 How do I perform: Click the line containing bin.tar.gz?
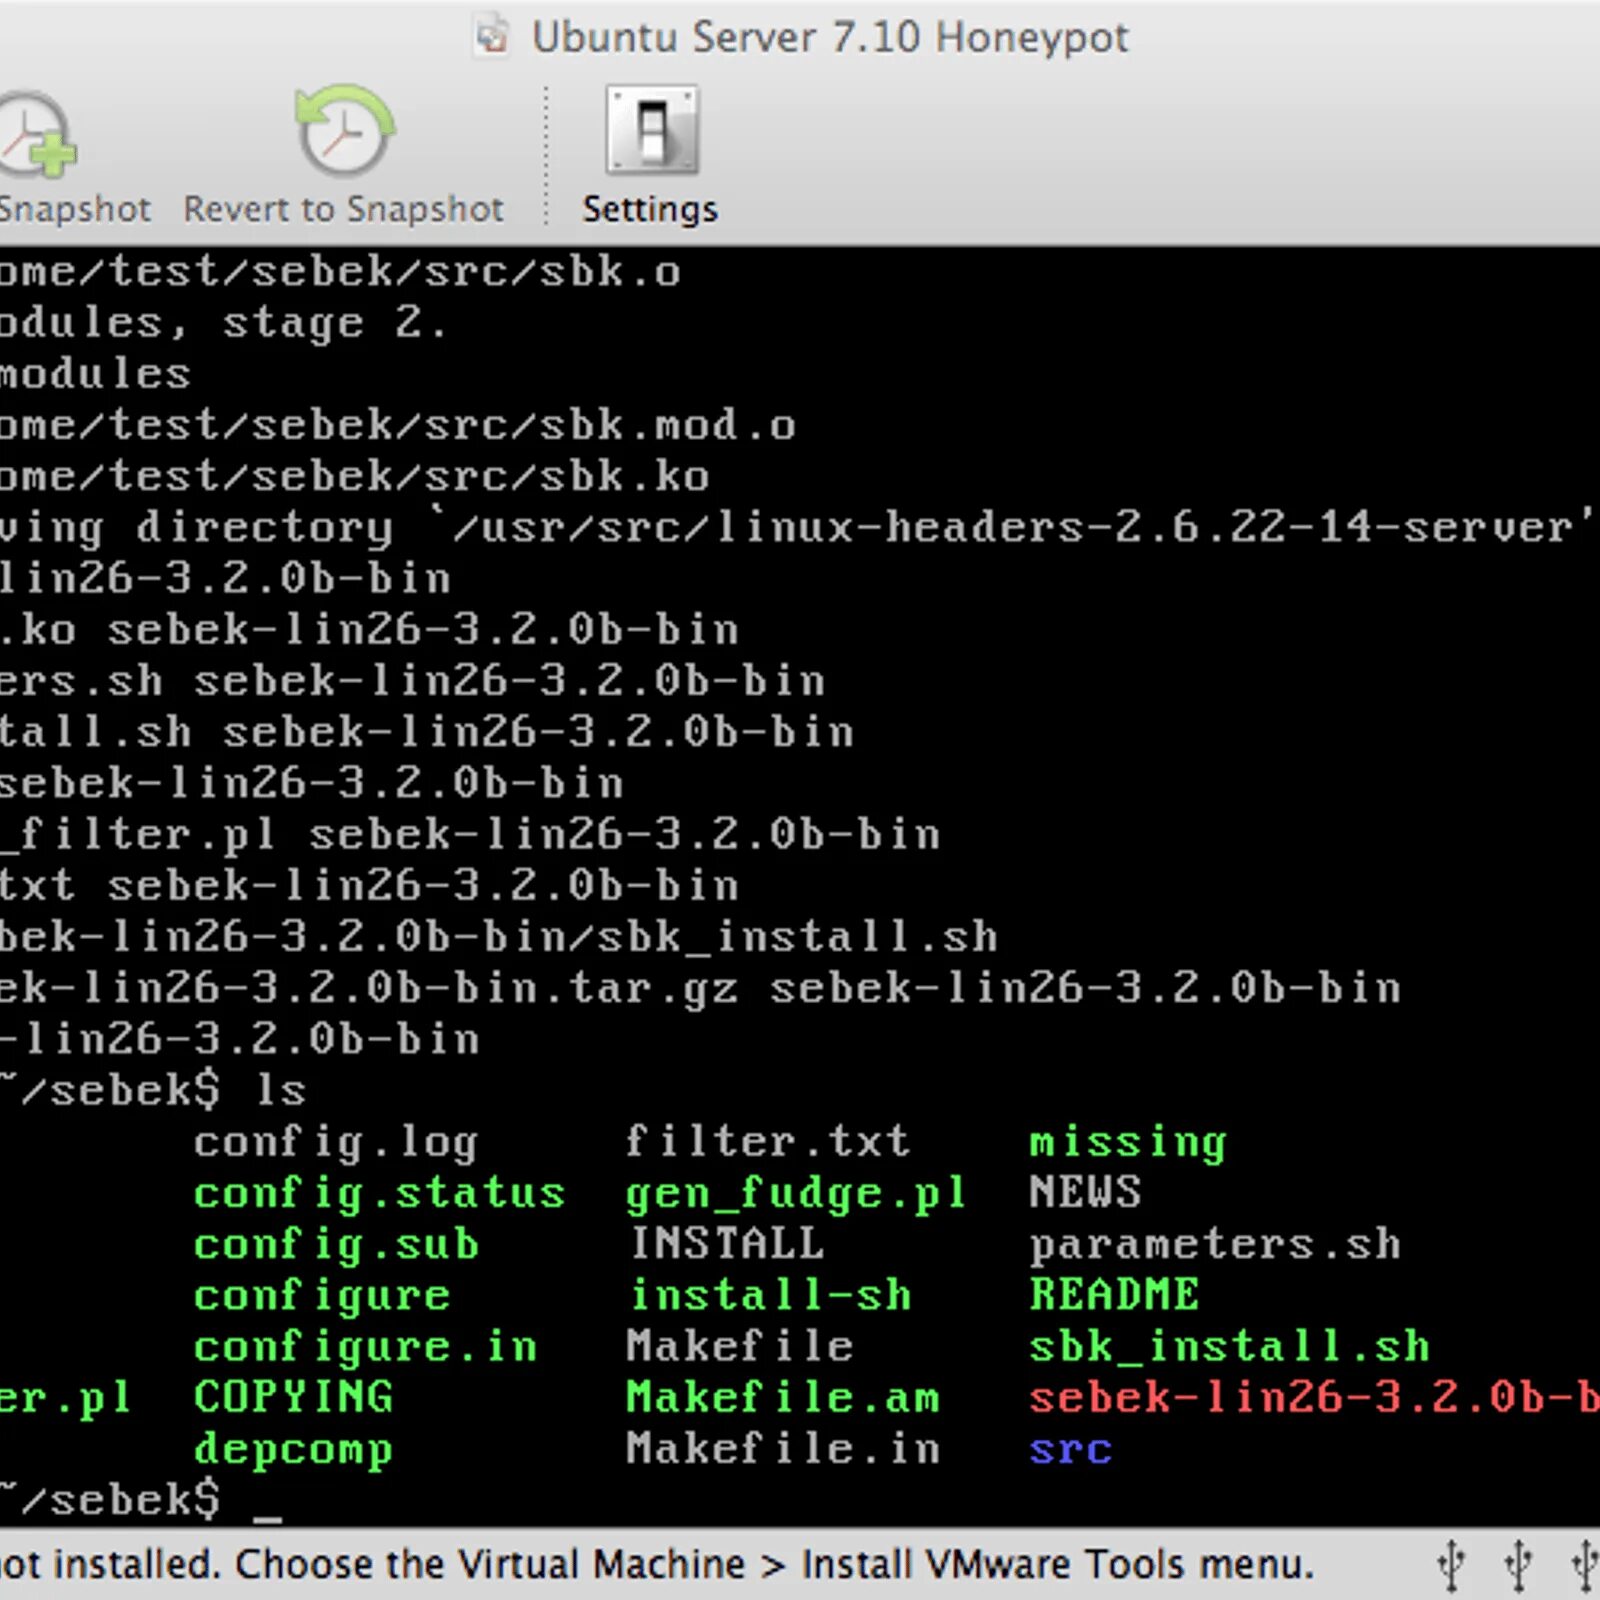[x=700, y=988]
